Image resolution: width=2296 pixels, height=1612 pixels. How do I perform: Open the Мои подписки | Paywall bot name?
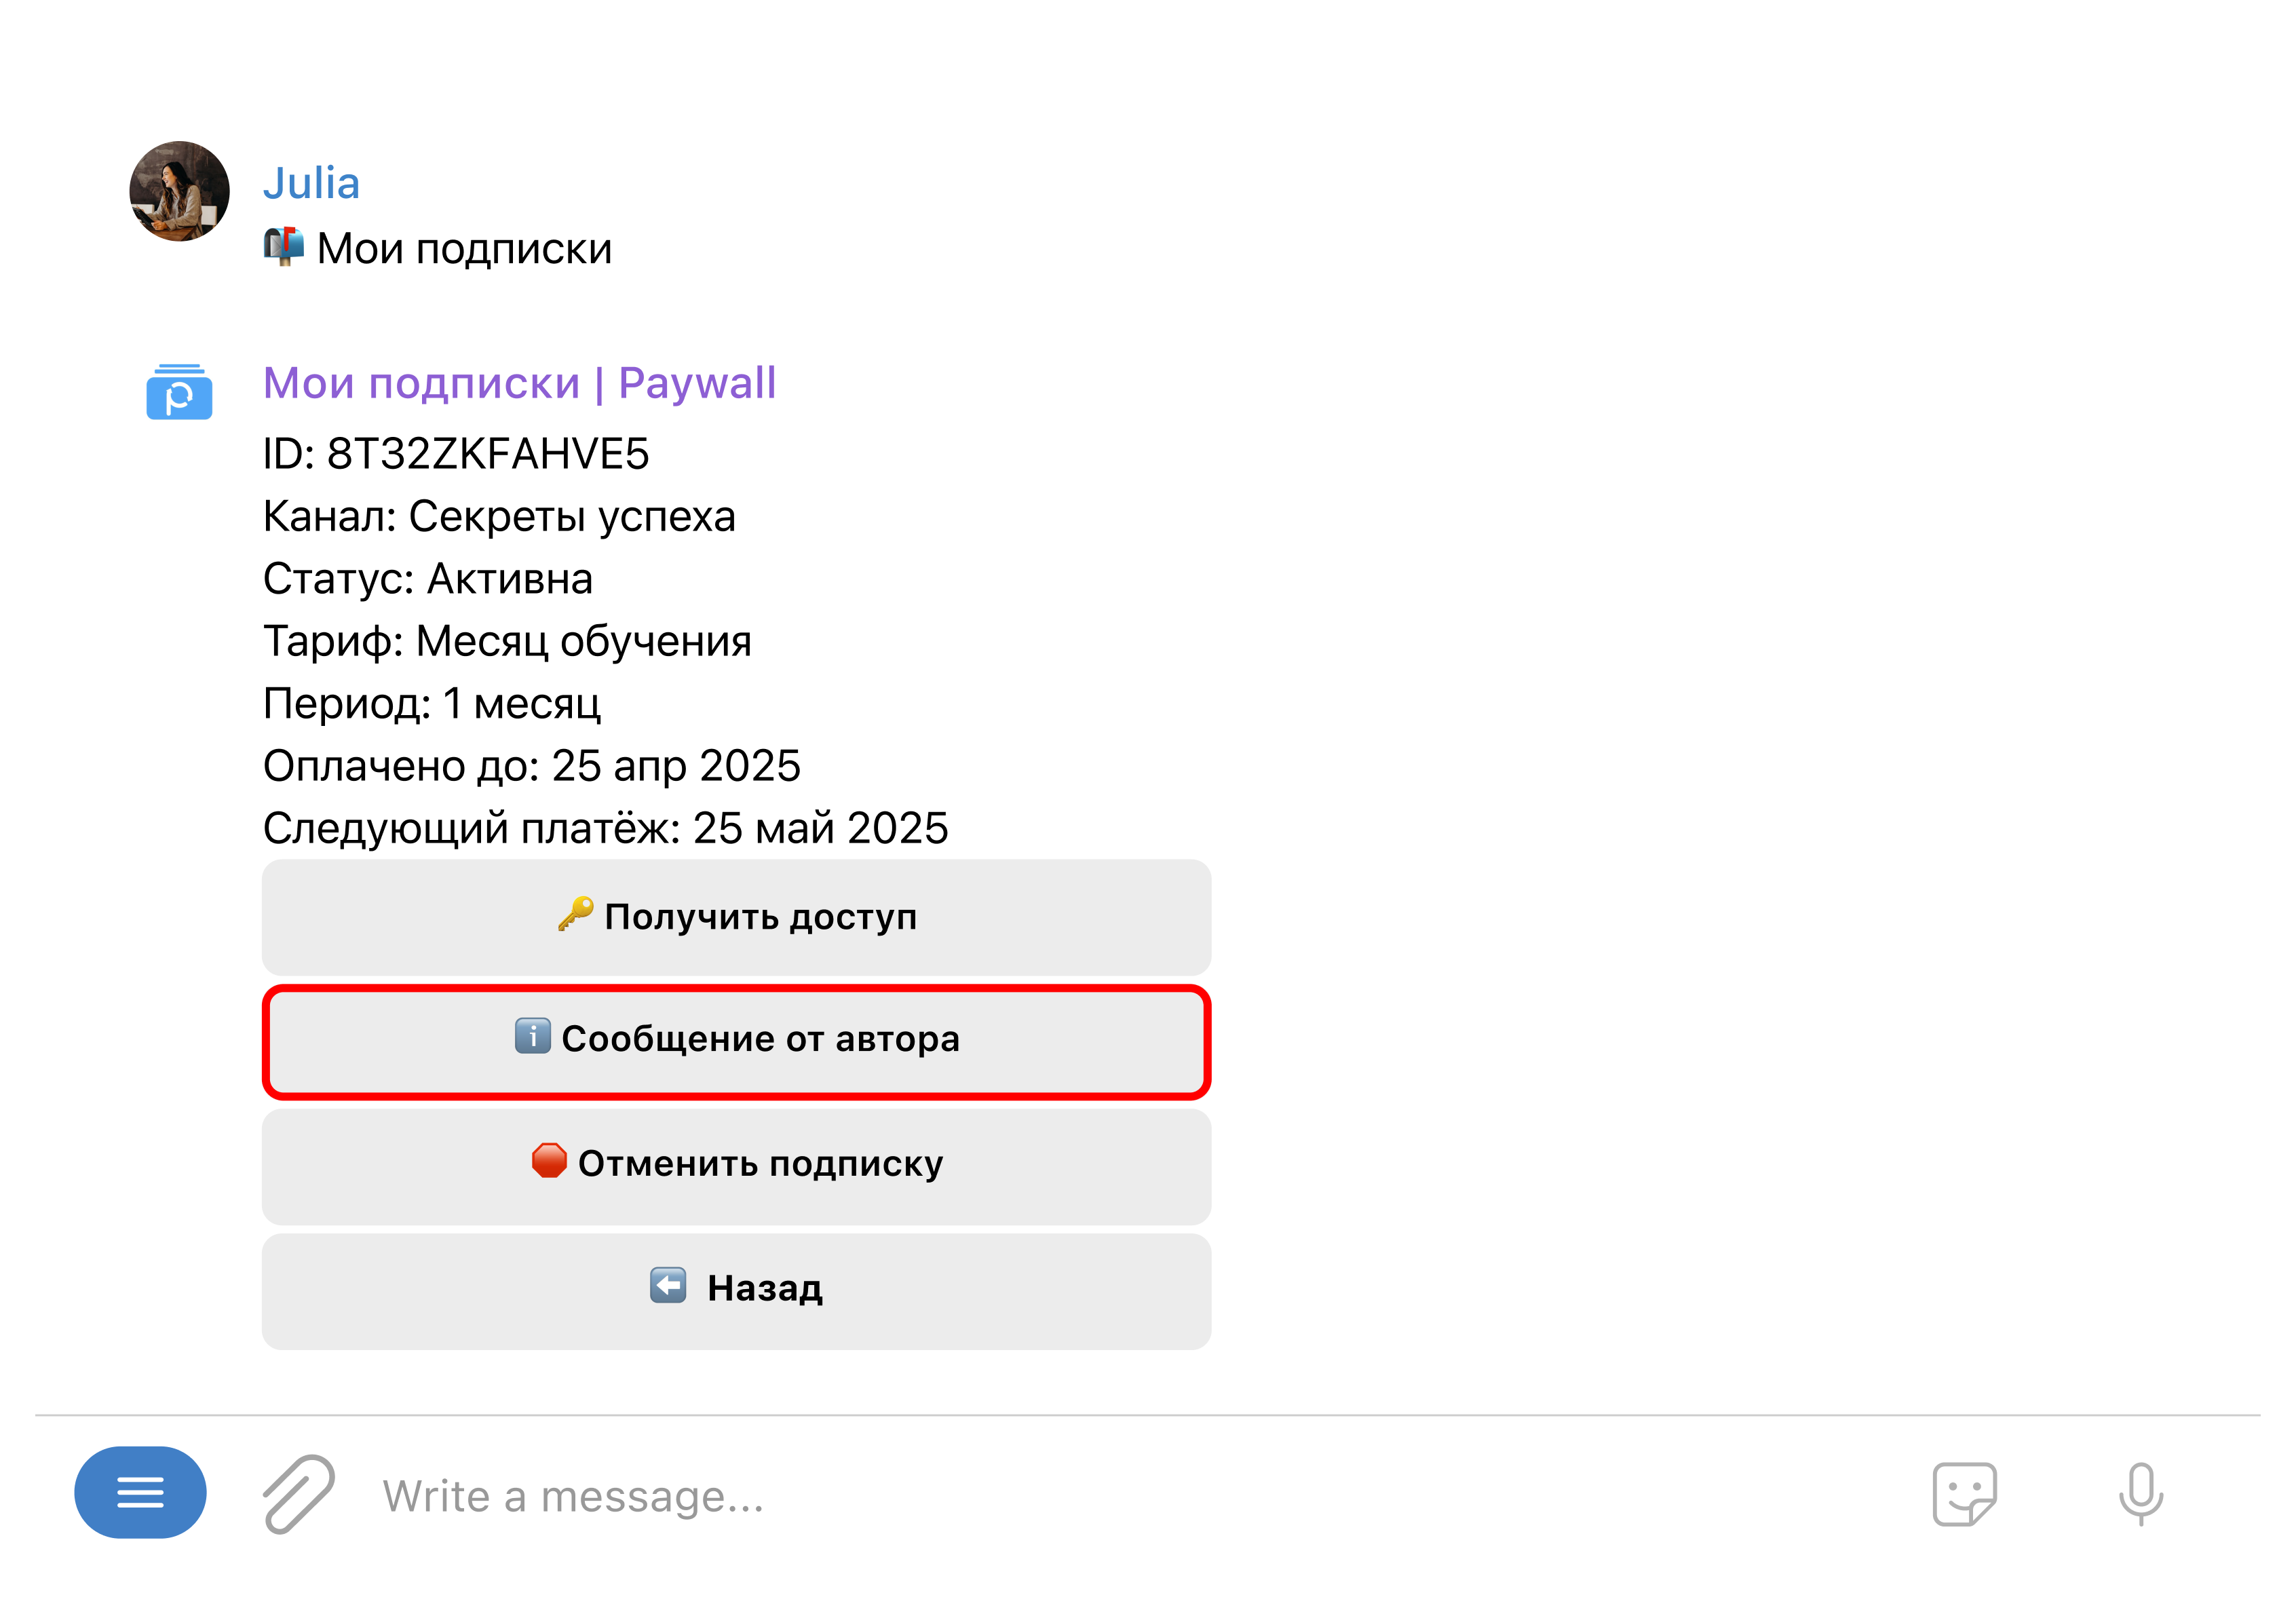[519, 383]
